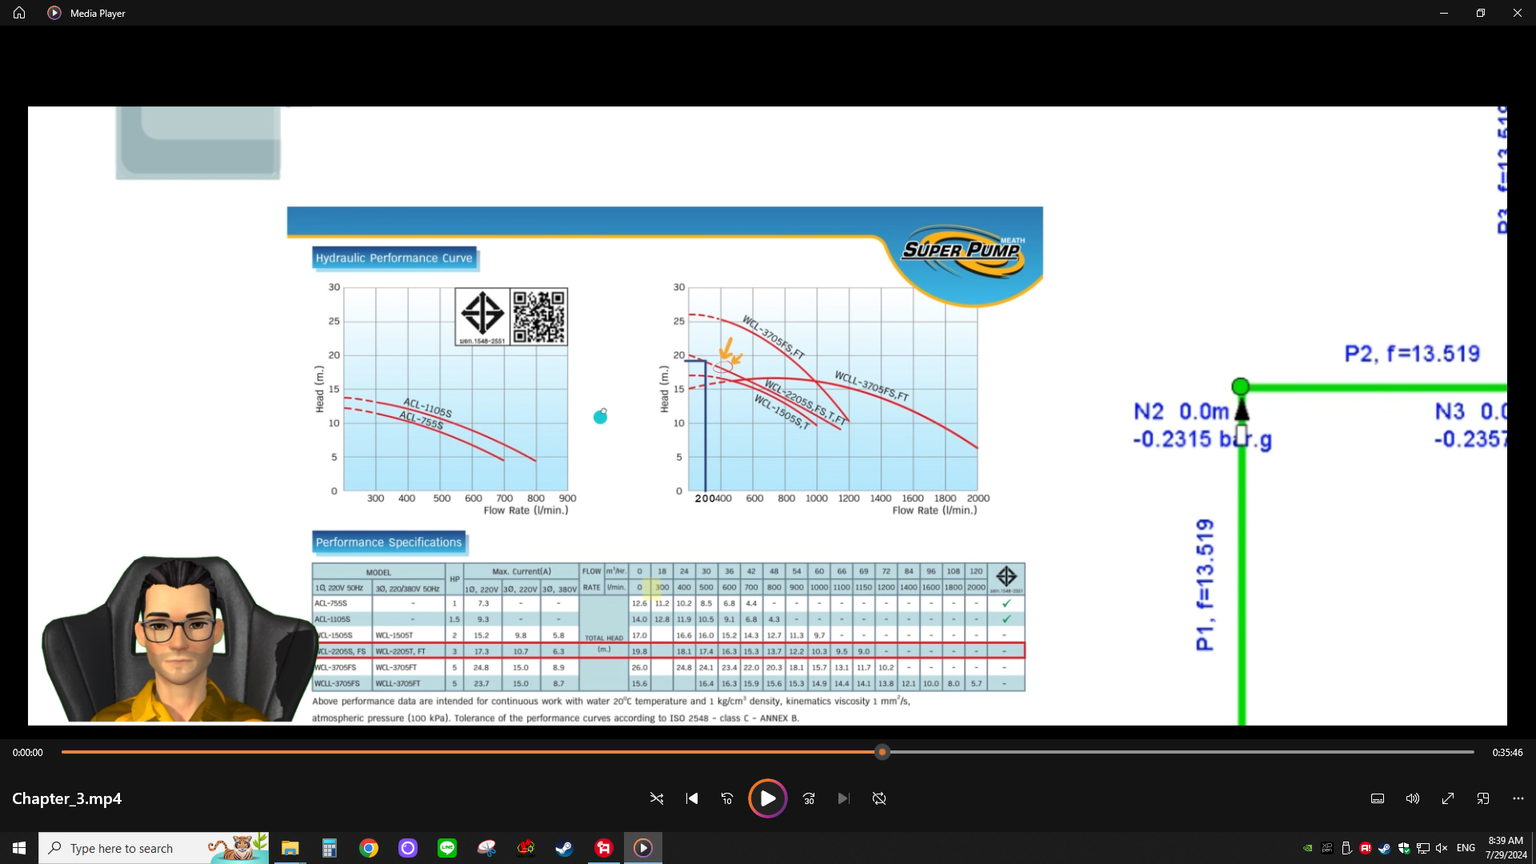Open the three-dot more options menu

pyautogui.click(x=1518, y=799)
